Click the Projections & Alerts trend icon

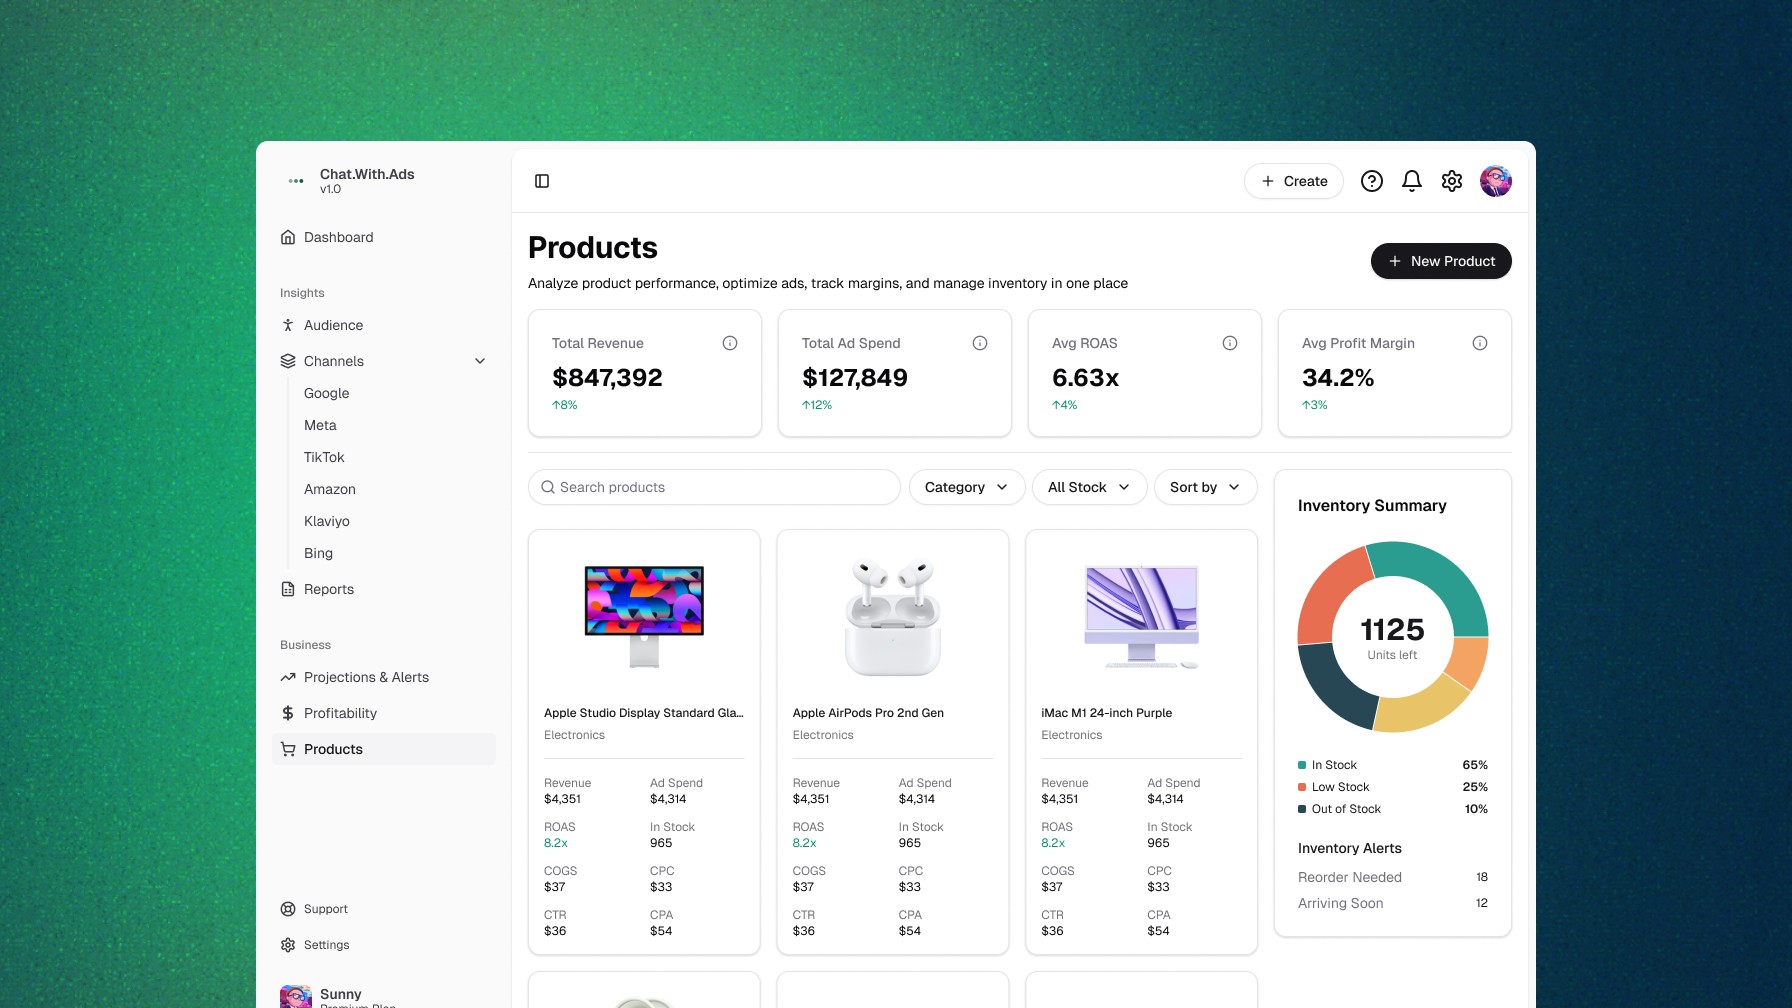288,677
